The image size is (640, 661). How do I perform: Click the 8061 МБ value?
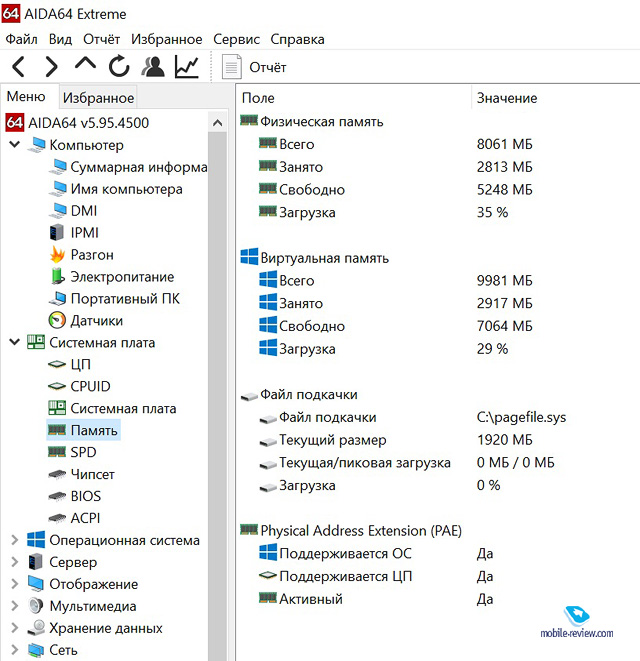[x=504, y=144]
